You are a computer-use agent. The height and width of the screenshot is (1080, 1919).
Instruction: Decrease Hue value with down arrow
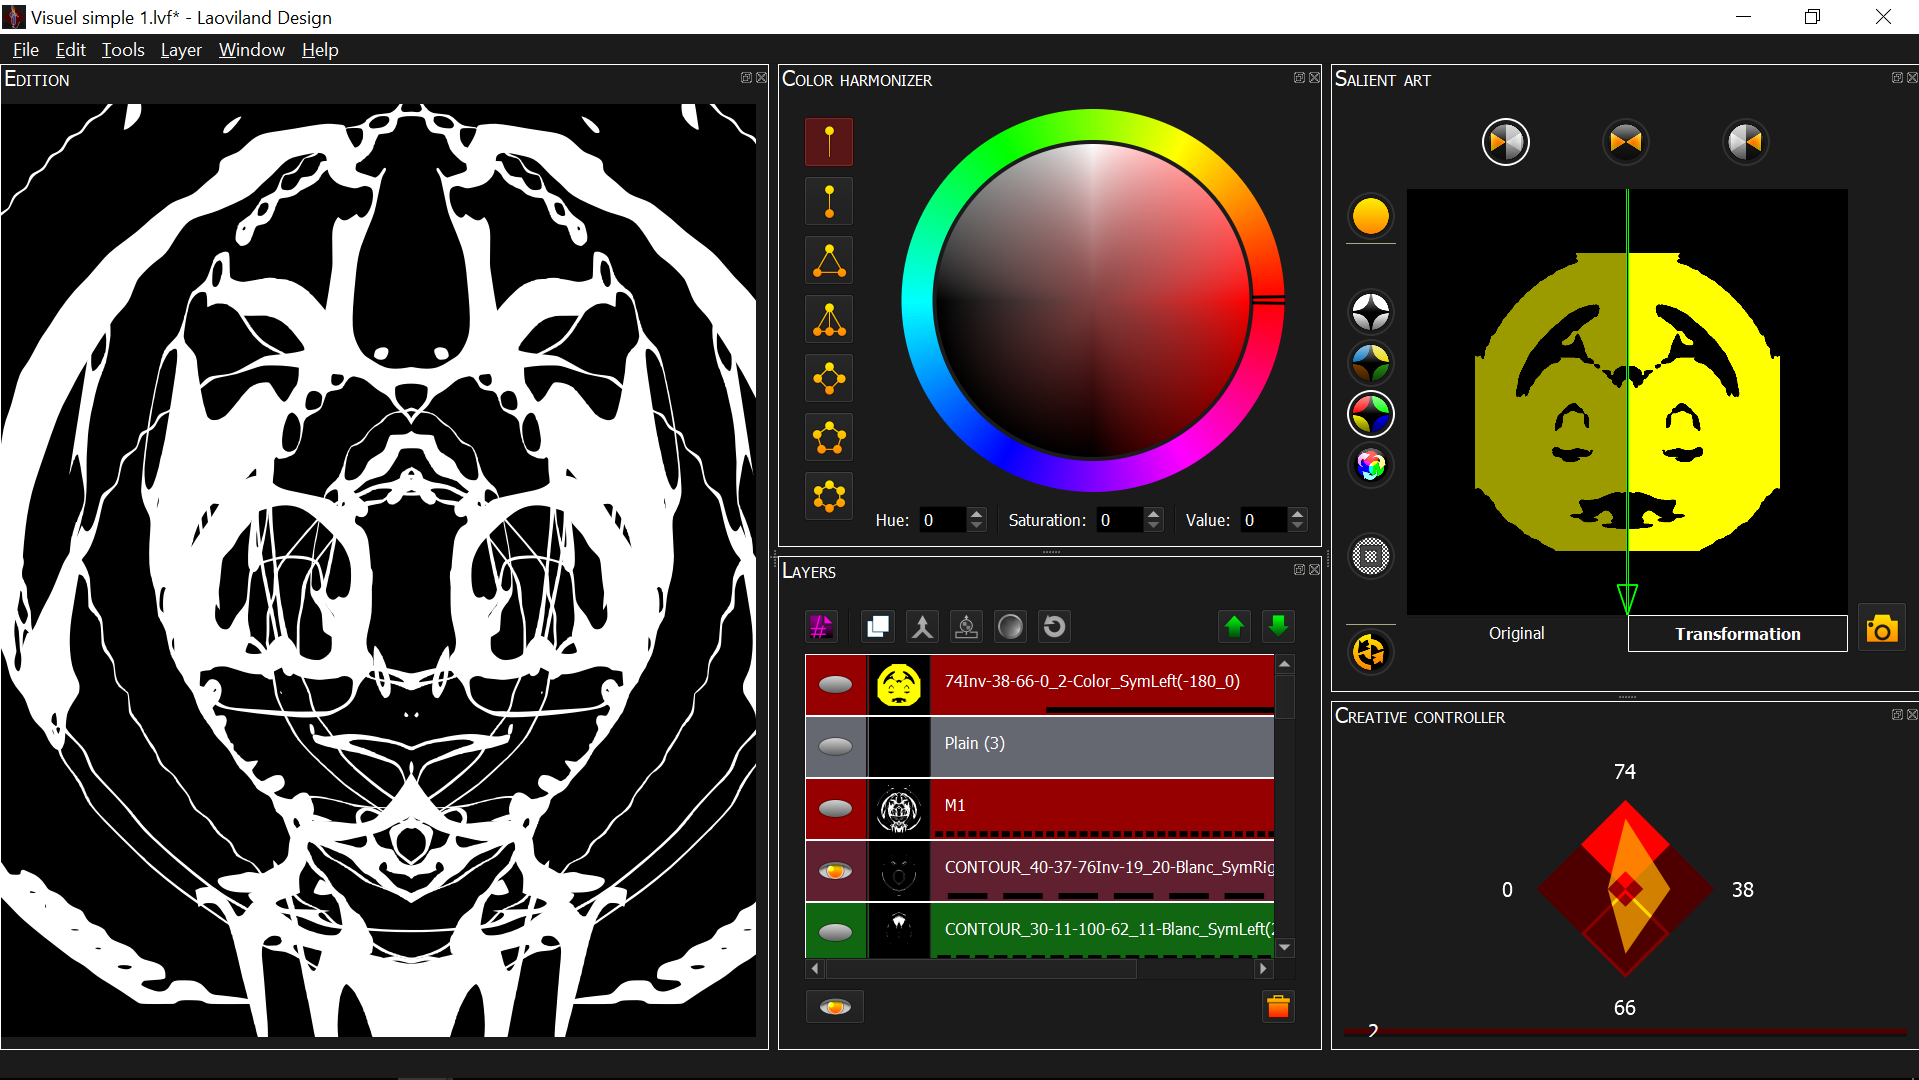coord(977,526)
